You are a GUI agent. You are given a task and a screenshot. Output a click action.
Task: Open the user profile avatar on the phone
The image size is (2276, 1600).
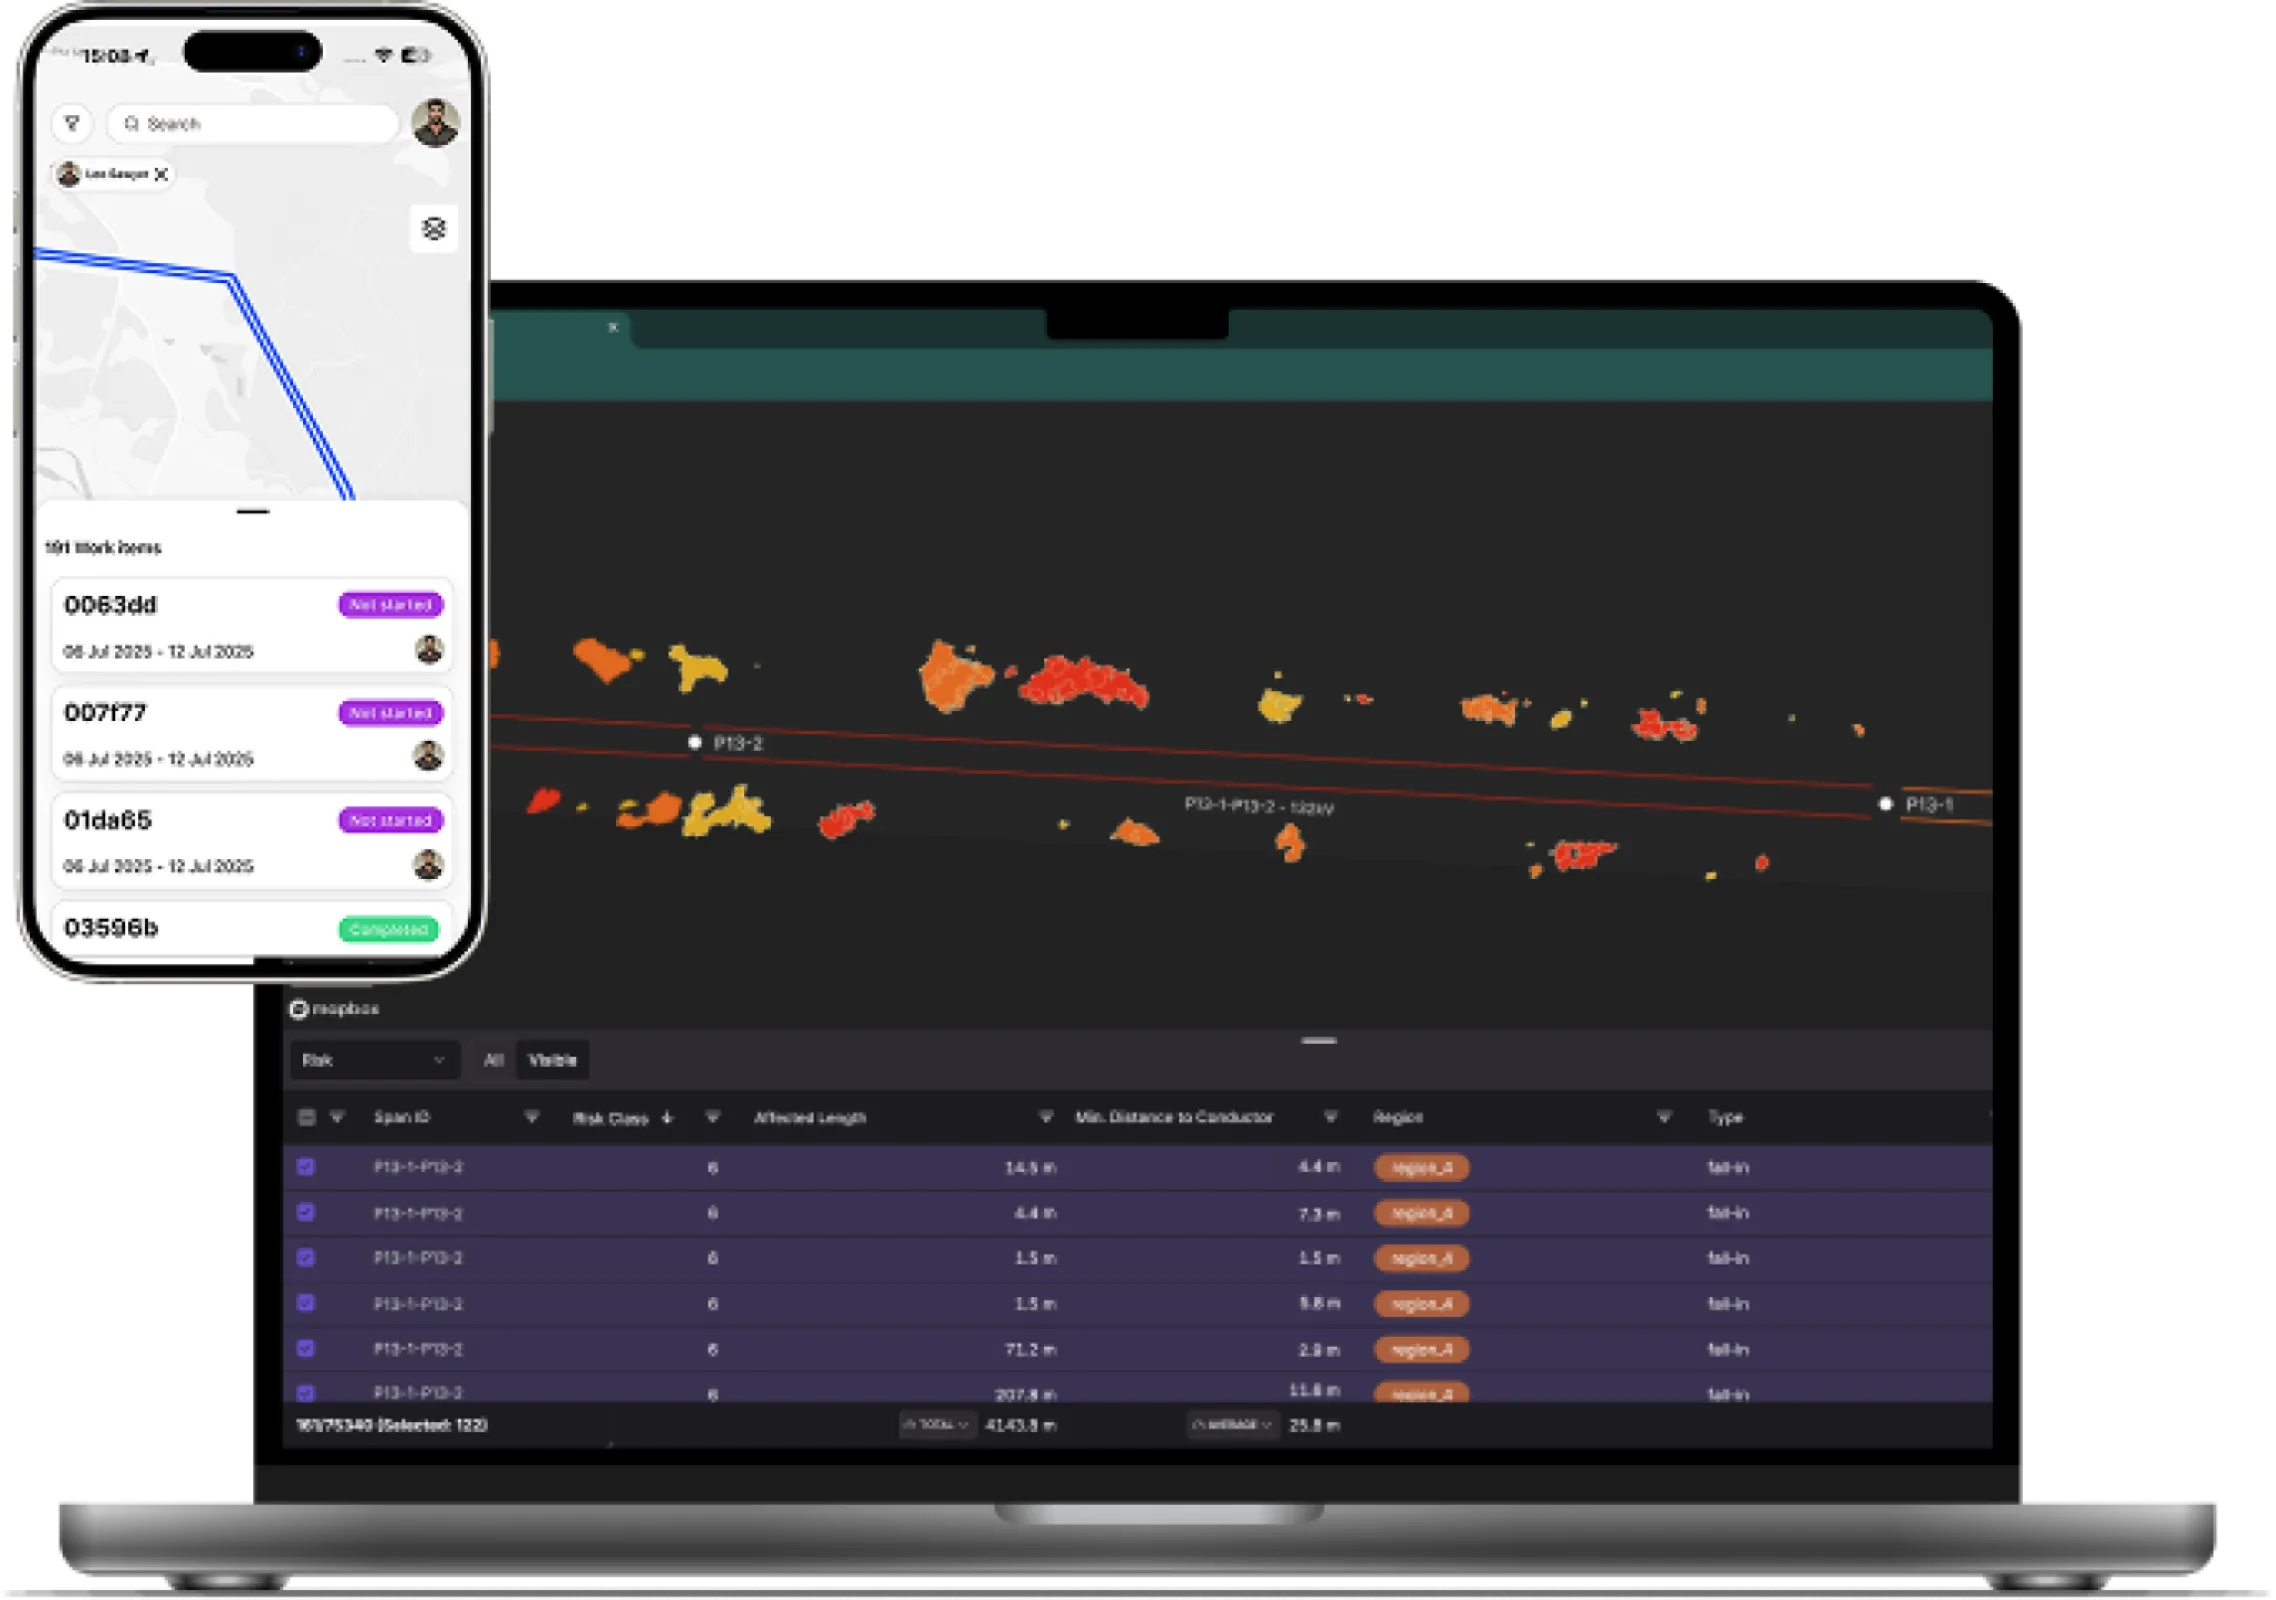pyautogui.click(x=435, y=123)
